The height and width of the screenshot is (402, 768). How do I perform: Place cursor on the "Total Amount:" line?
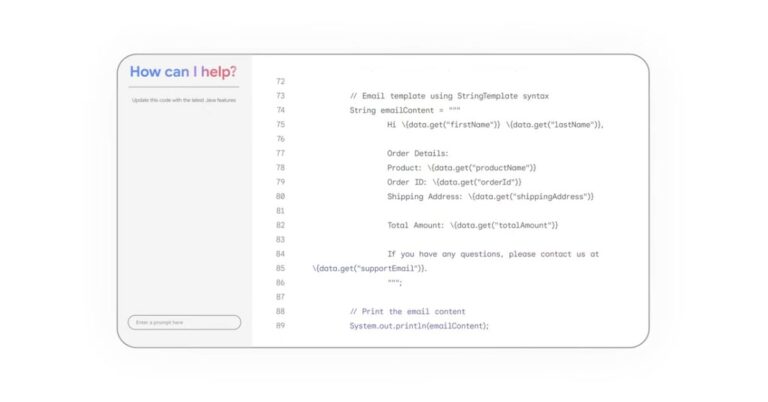(x=472, y=225)
